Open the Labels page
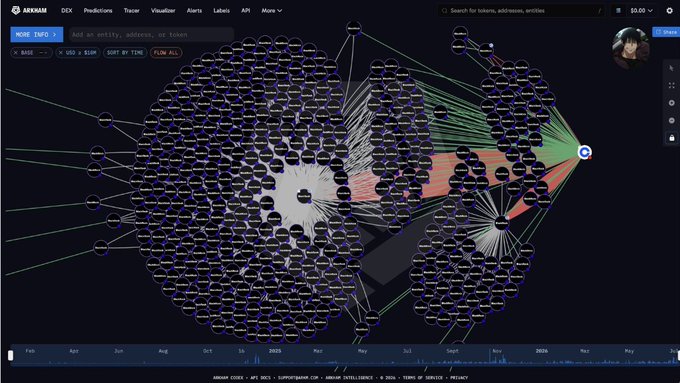 222,10
